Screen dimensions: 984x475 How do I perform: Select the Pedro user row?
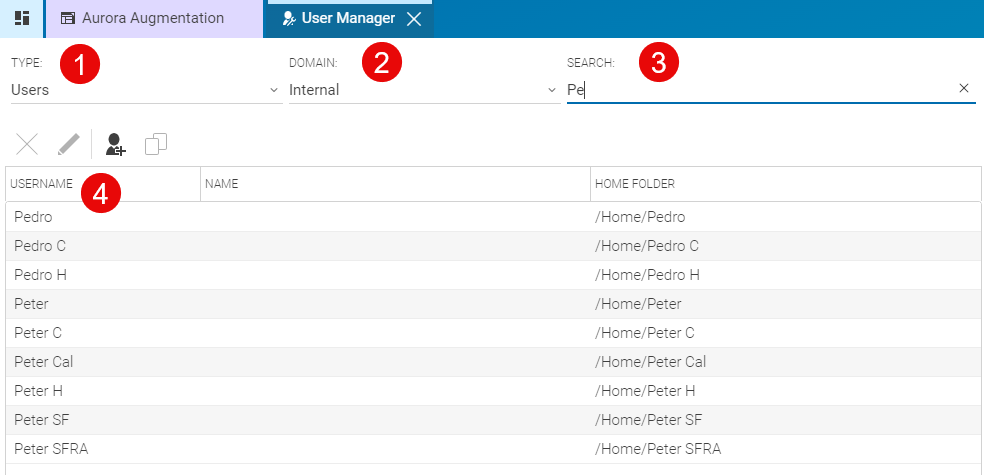pyautogui.click(x=34, y=217)
